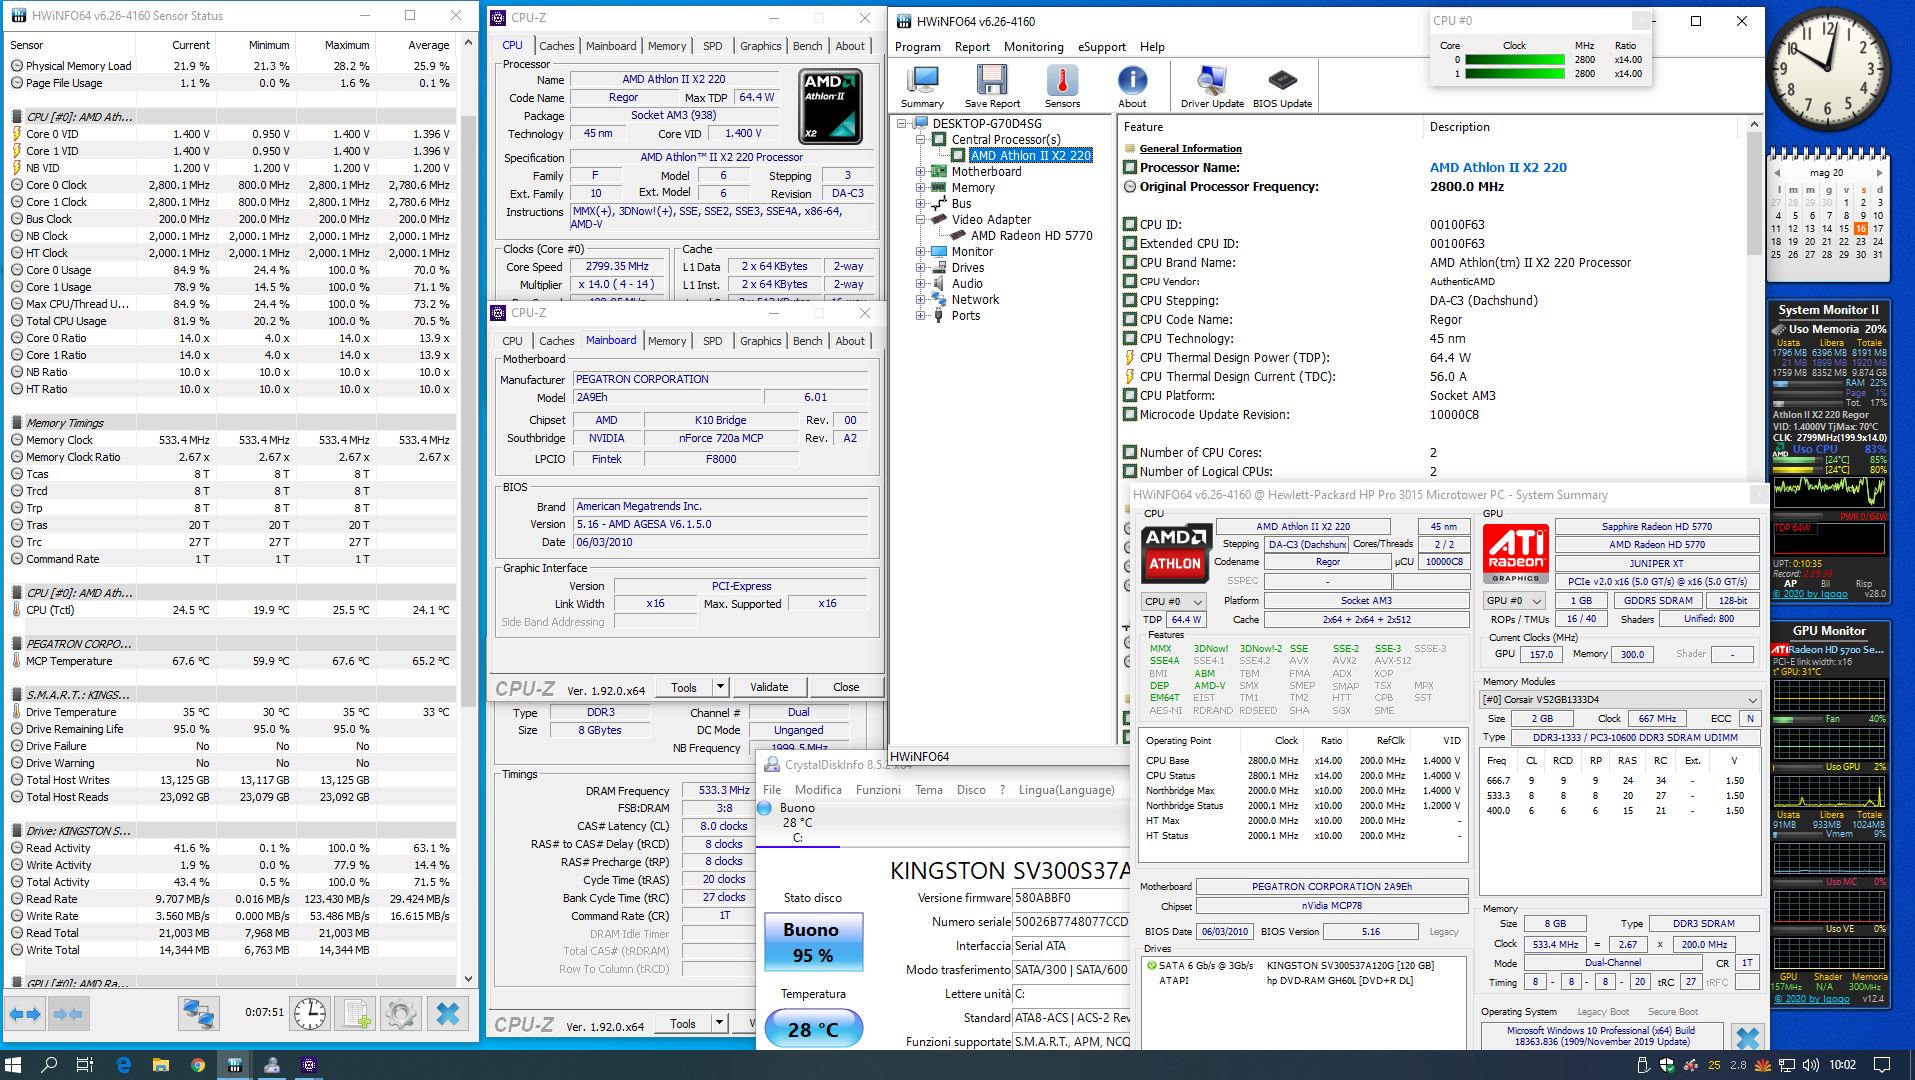Viewport: 1915px width, 1080px height.
Task: Collapse the DESKTOP-G70D4SG tree root
Action: point(902,124)
